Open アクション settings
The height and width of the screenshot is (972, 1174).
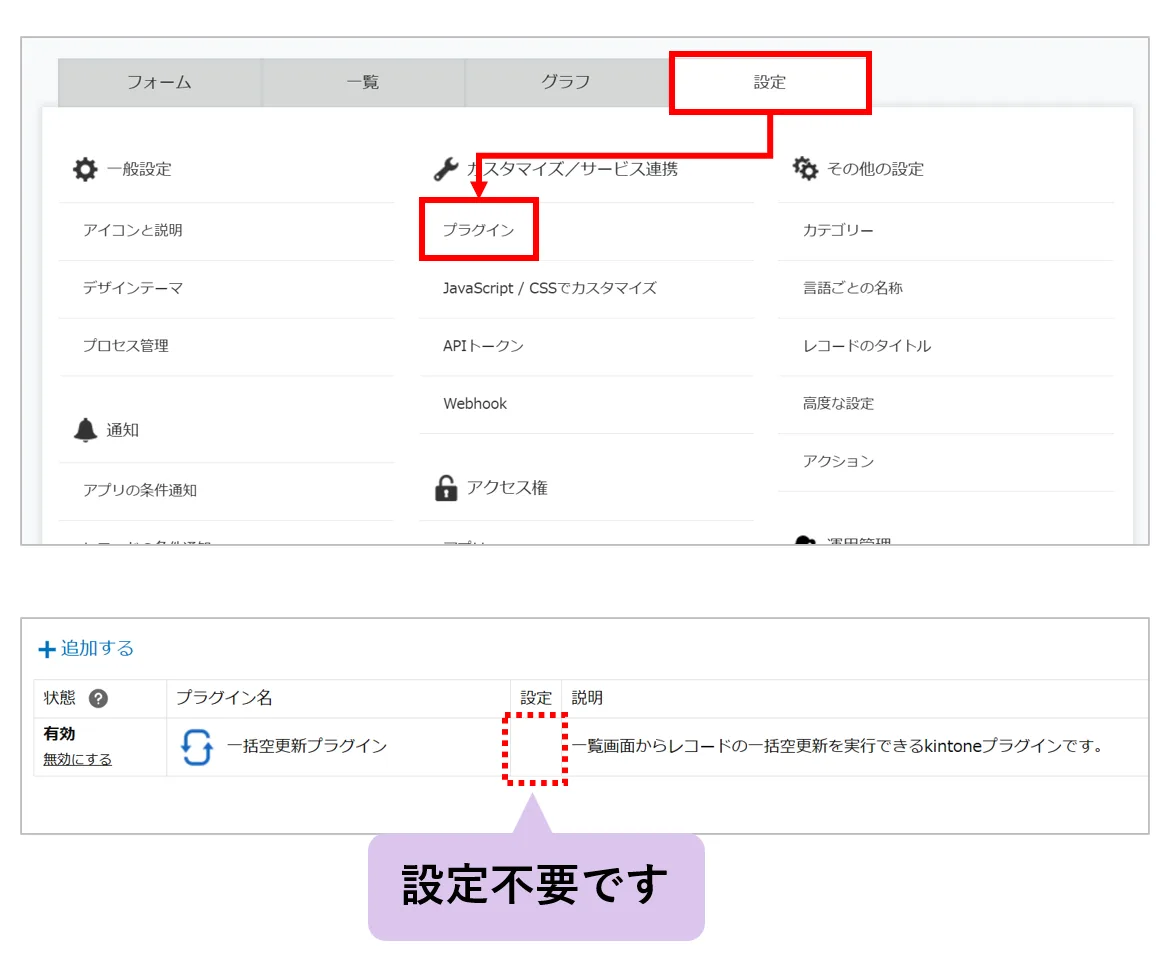[x=838, y=461]
